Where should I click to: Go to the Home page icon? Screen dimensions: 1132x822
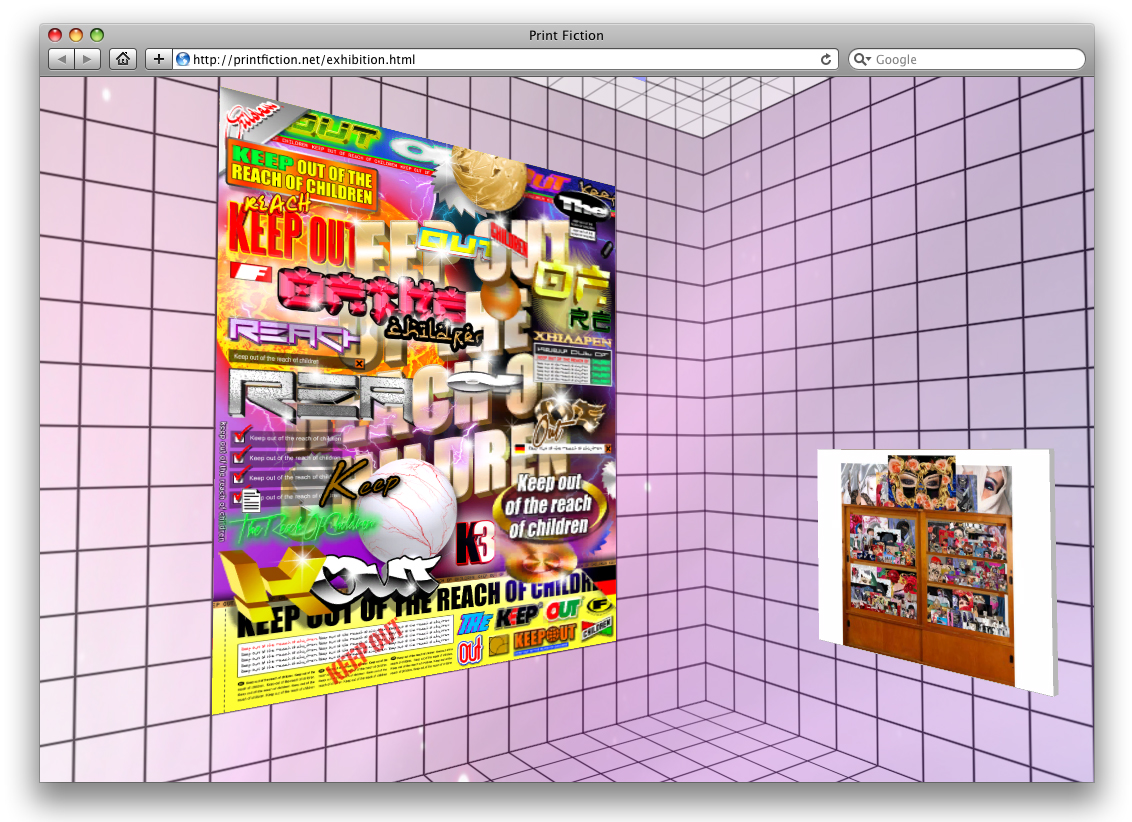pos(122,59)
